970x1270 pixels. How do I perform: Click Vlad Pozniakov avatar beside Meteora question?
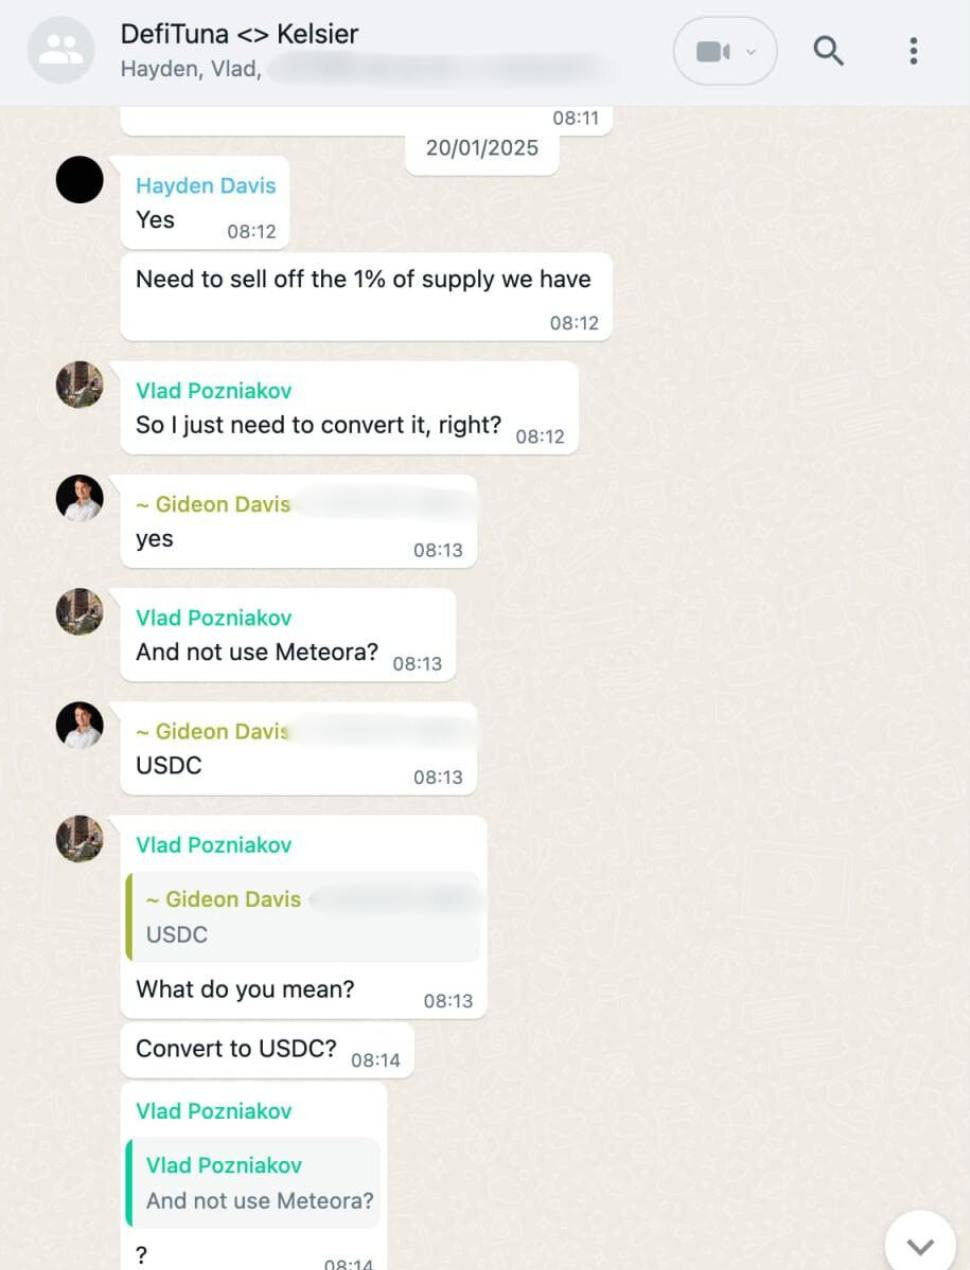pos(79,612)
